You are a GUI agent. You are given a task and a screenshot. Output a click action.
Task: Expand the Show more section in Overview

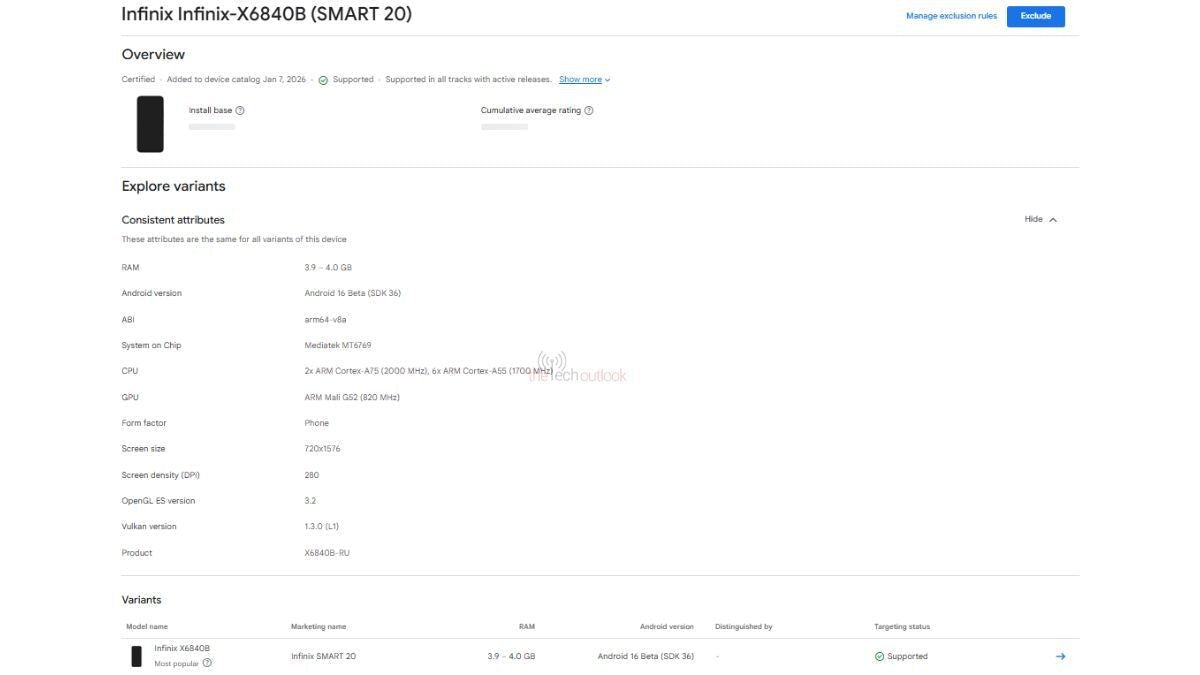pos(579,78)
